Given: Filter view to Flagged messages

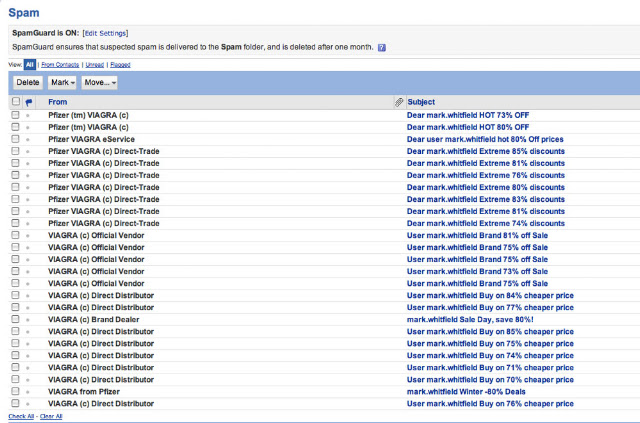Looking at the screenshot, I should tap(120, 65).
